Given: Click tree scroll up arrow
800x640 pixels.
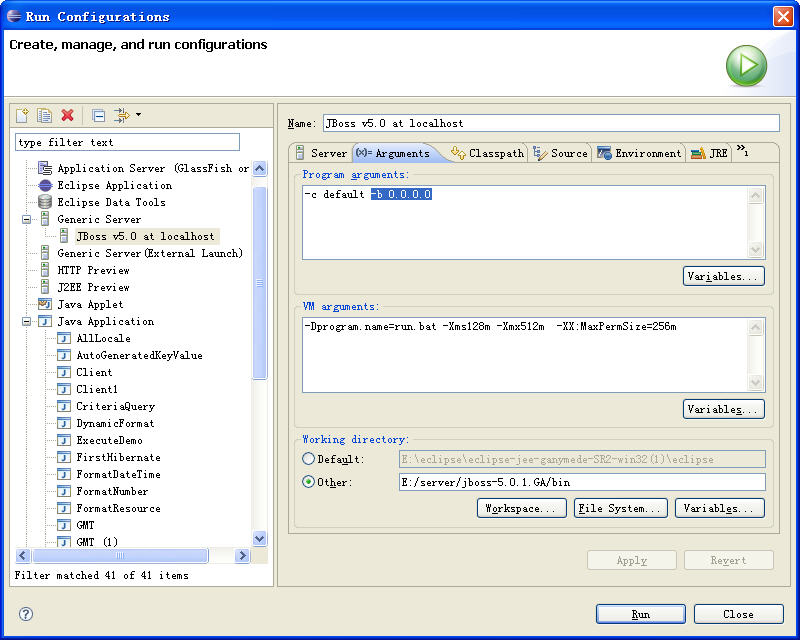Looking at the screenshot, I should (260, 168).
